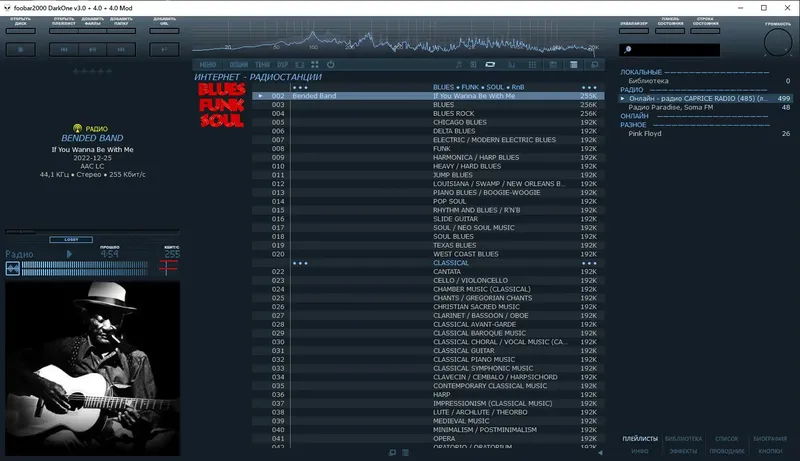Click the Громкость volume knob
The height and width of the screenshot is (461, 800).
point(778,42)
